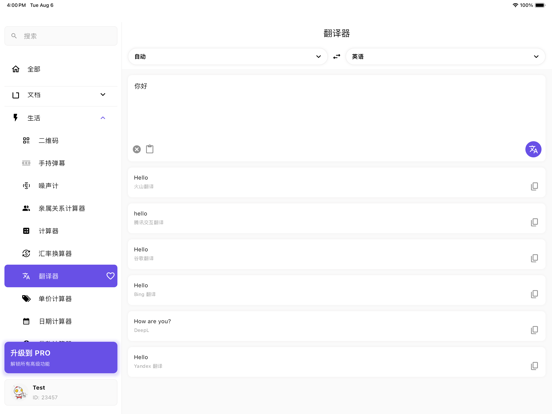Click the people relationship icon
552x414 pixels.
tap(26, 208)
